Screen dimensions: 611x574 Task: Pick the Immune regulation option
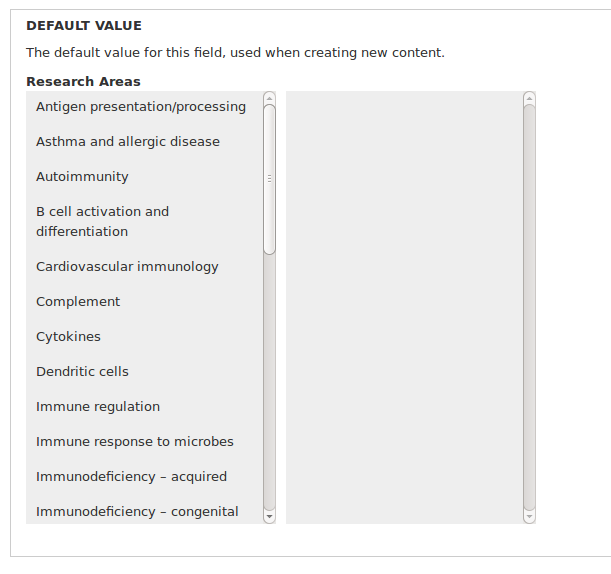tap(145, 407)
